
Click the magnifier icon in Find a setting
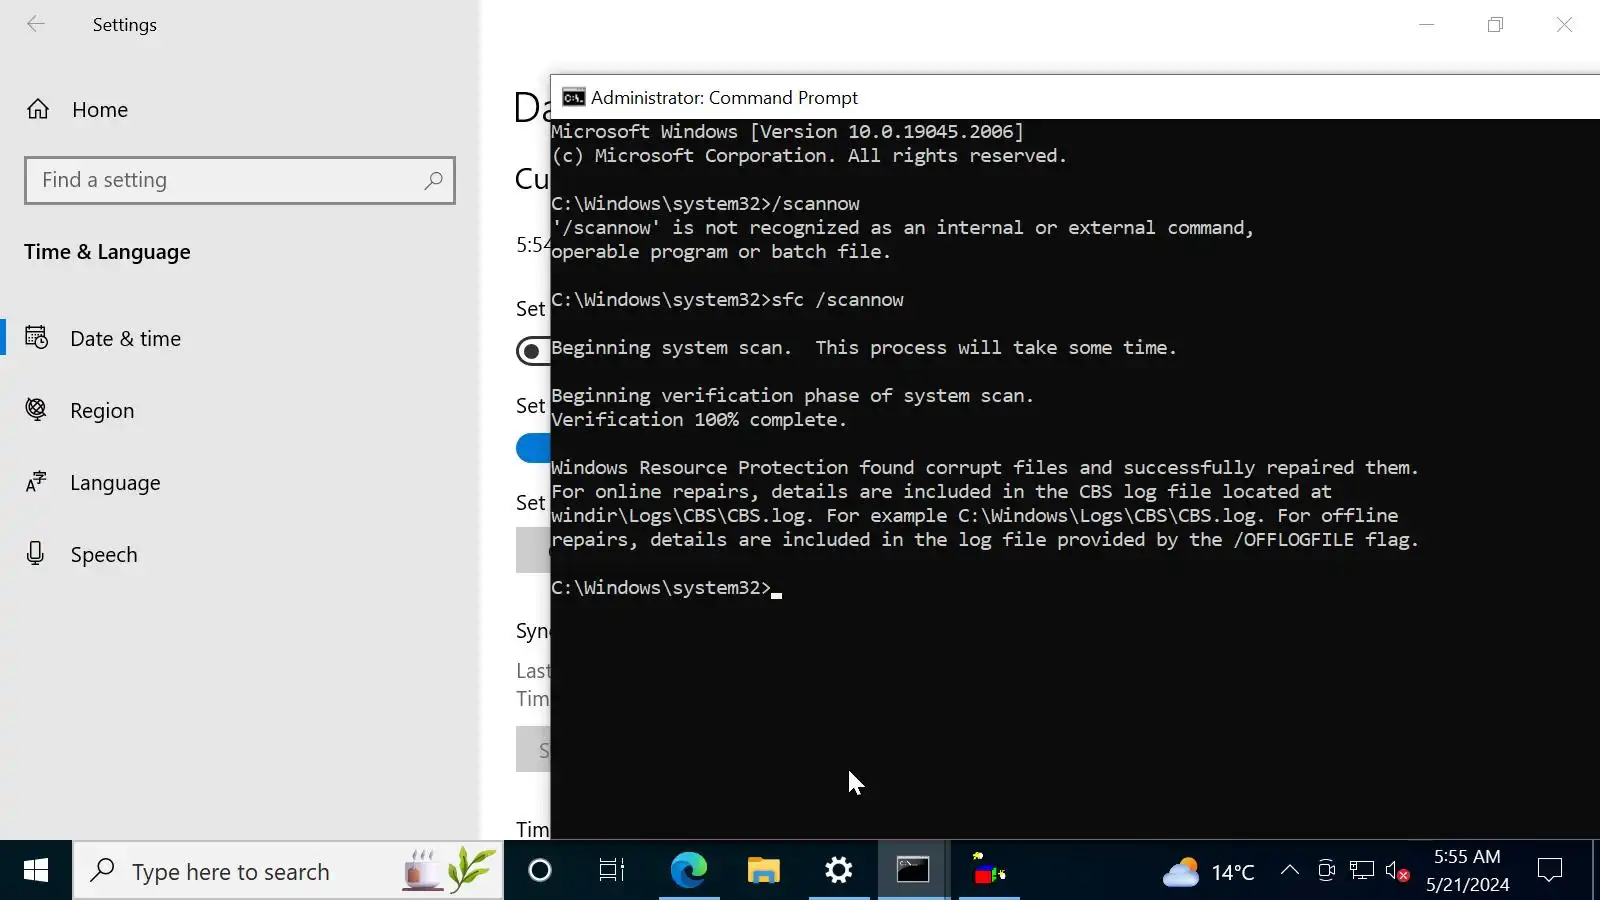(x=433, y=180)
